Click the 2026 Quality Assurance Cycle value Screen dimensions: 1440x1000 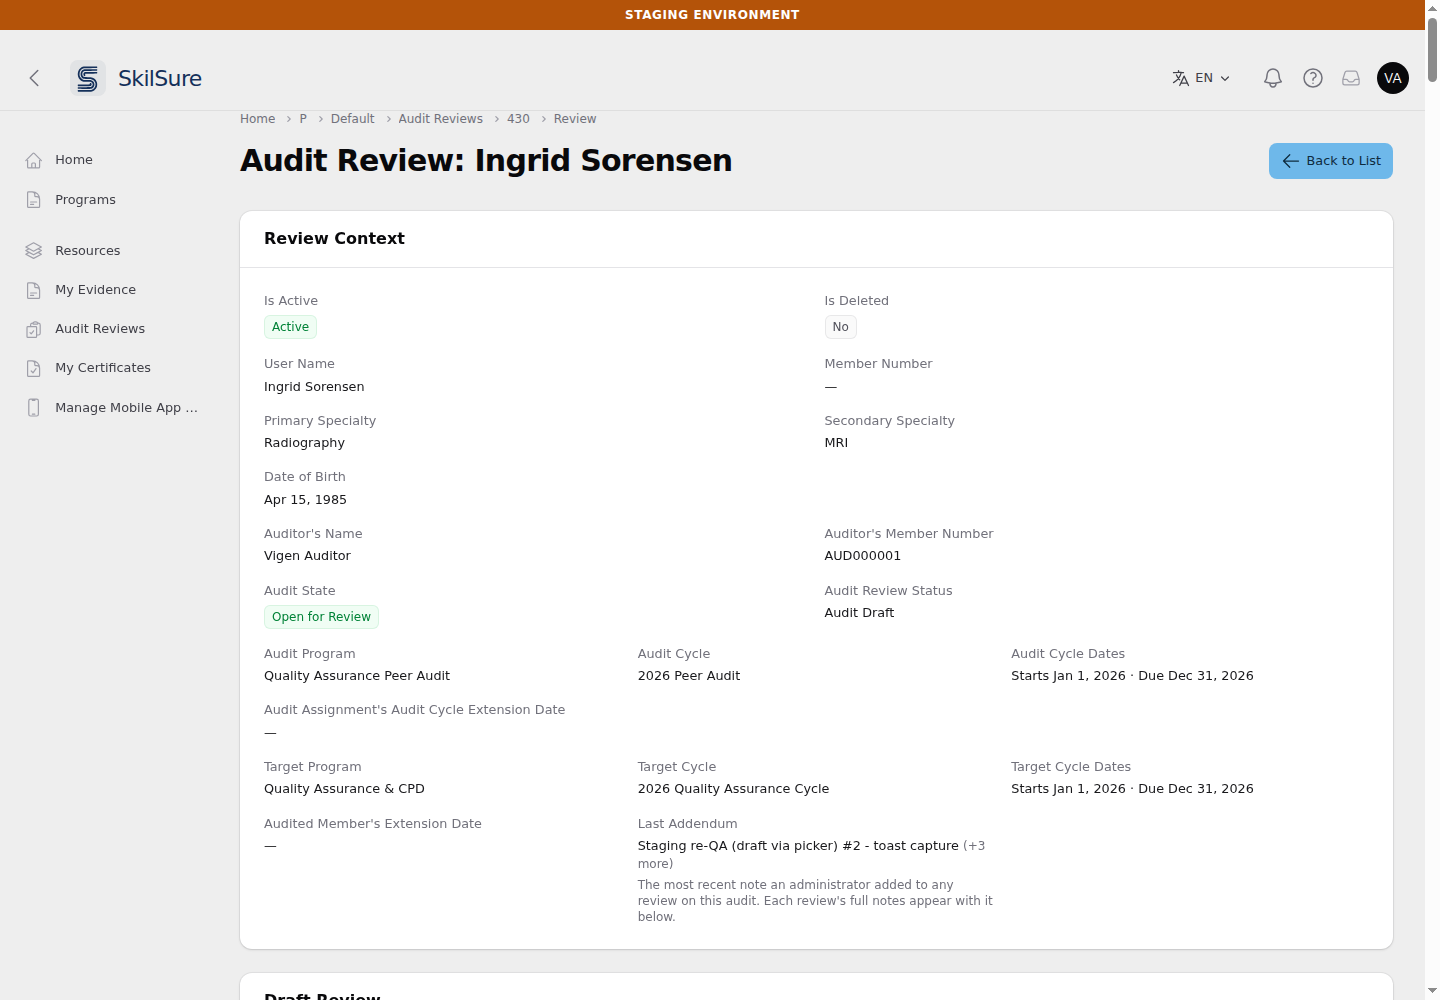click(x=733, y=789)
